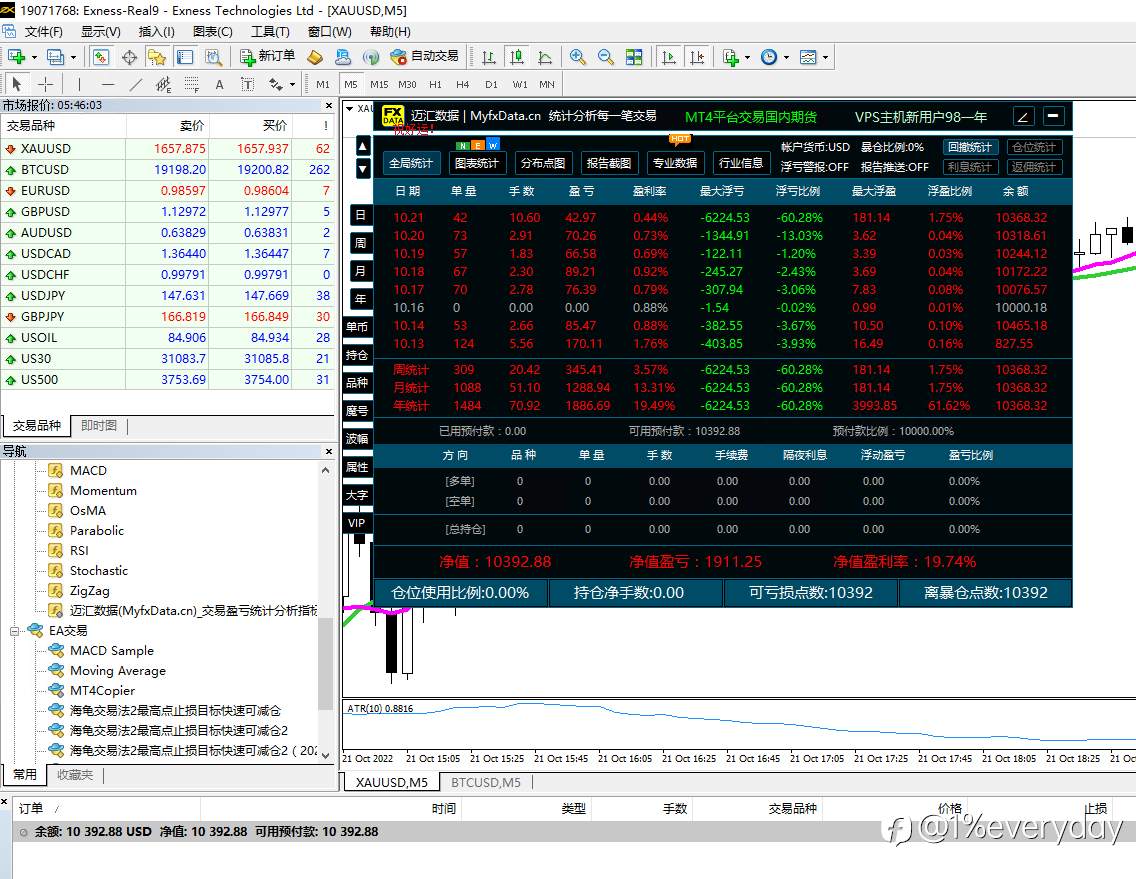Toggle the Market Watch window icon
This screenshot has width=1136, height=879.
(101, 57)
